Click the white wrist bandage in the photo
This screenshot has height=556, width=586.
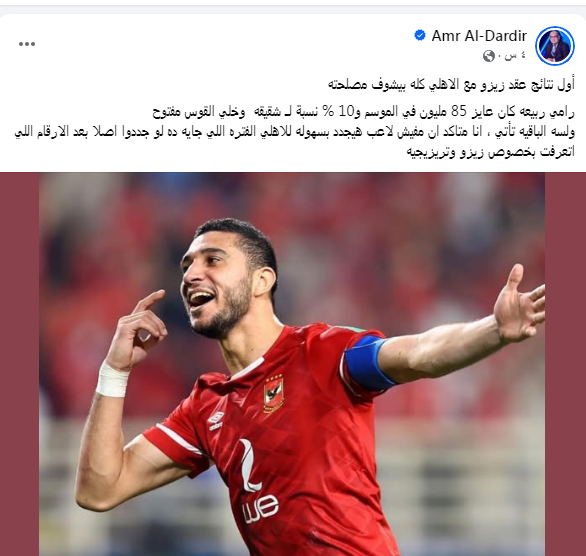pyautogui.click(x=112, y=379)
